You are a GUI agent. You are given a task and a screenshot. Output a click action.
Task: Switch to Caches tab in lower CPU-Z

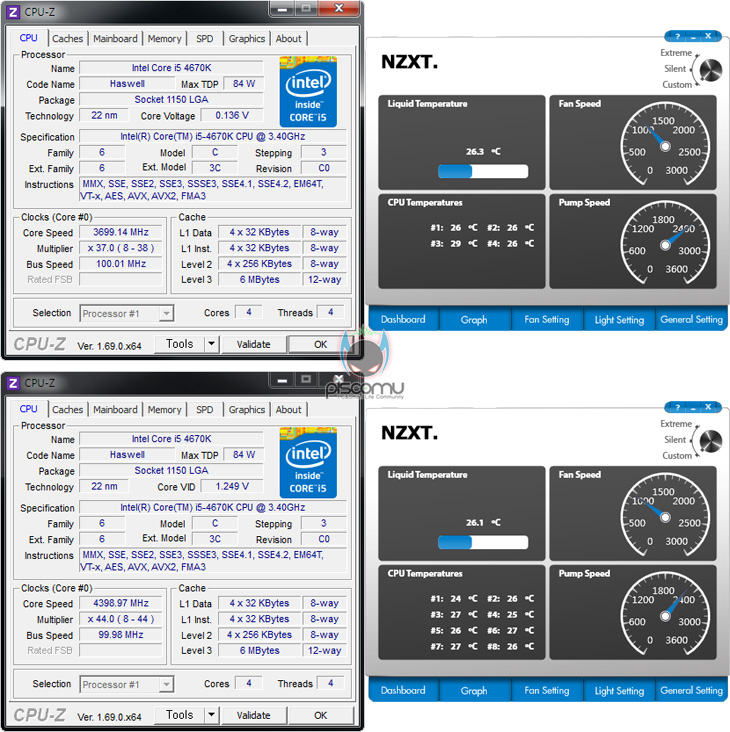pos(68,409)
